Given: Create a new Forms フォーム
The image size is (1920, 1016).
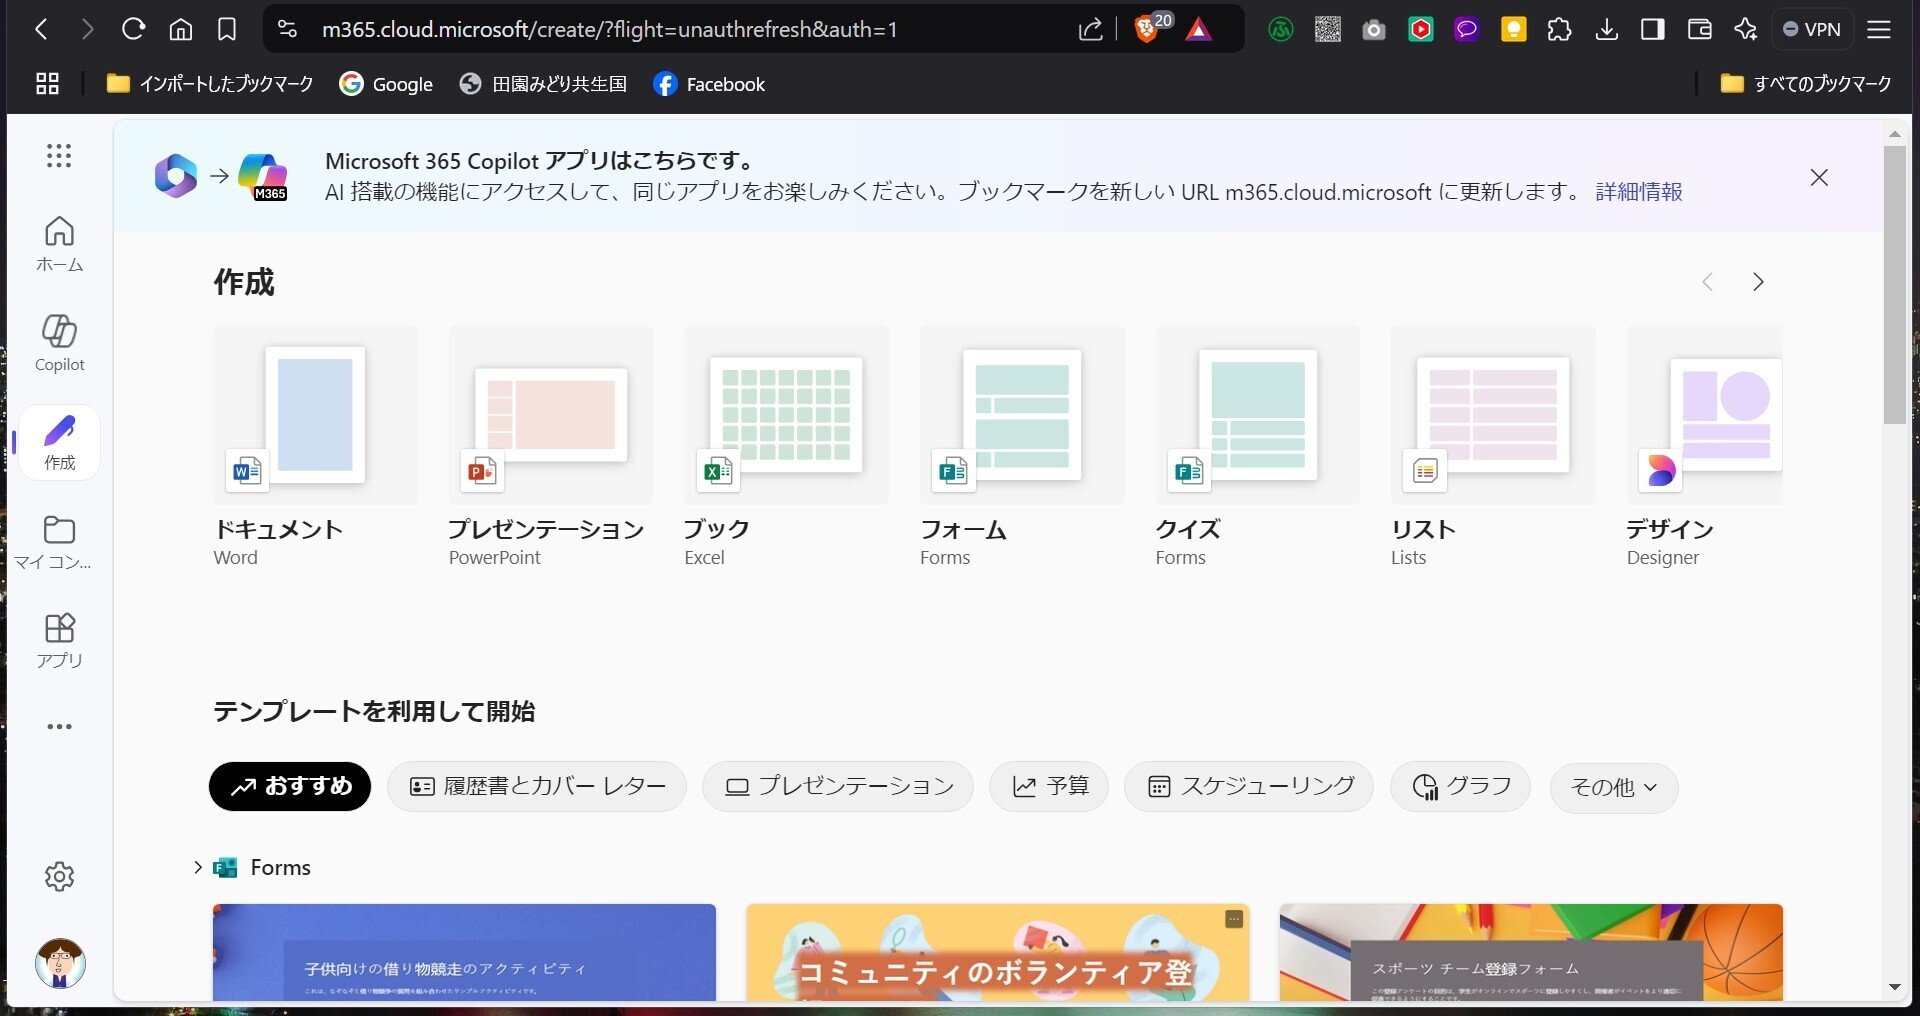Looking at the screenshot, I should click(x=1021, y=446).
